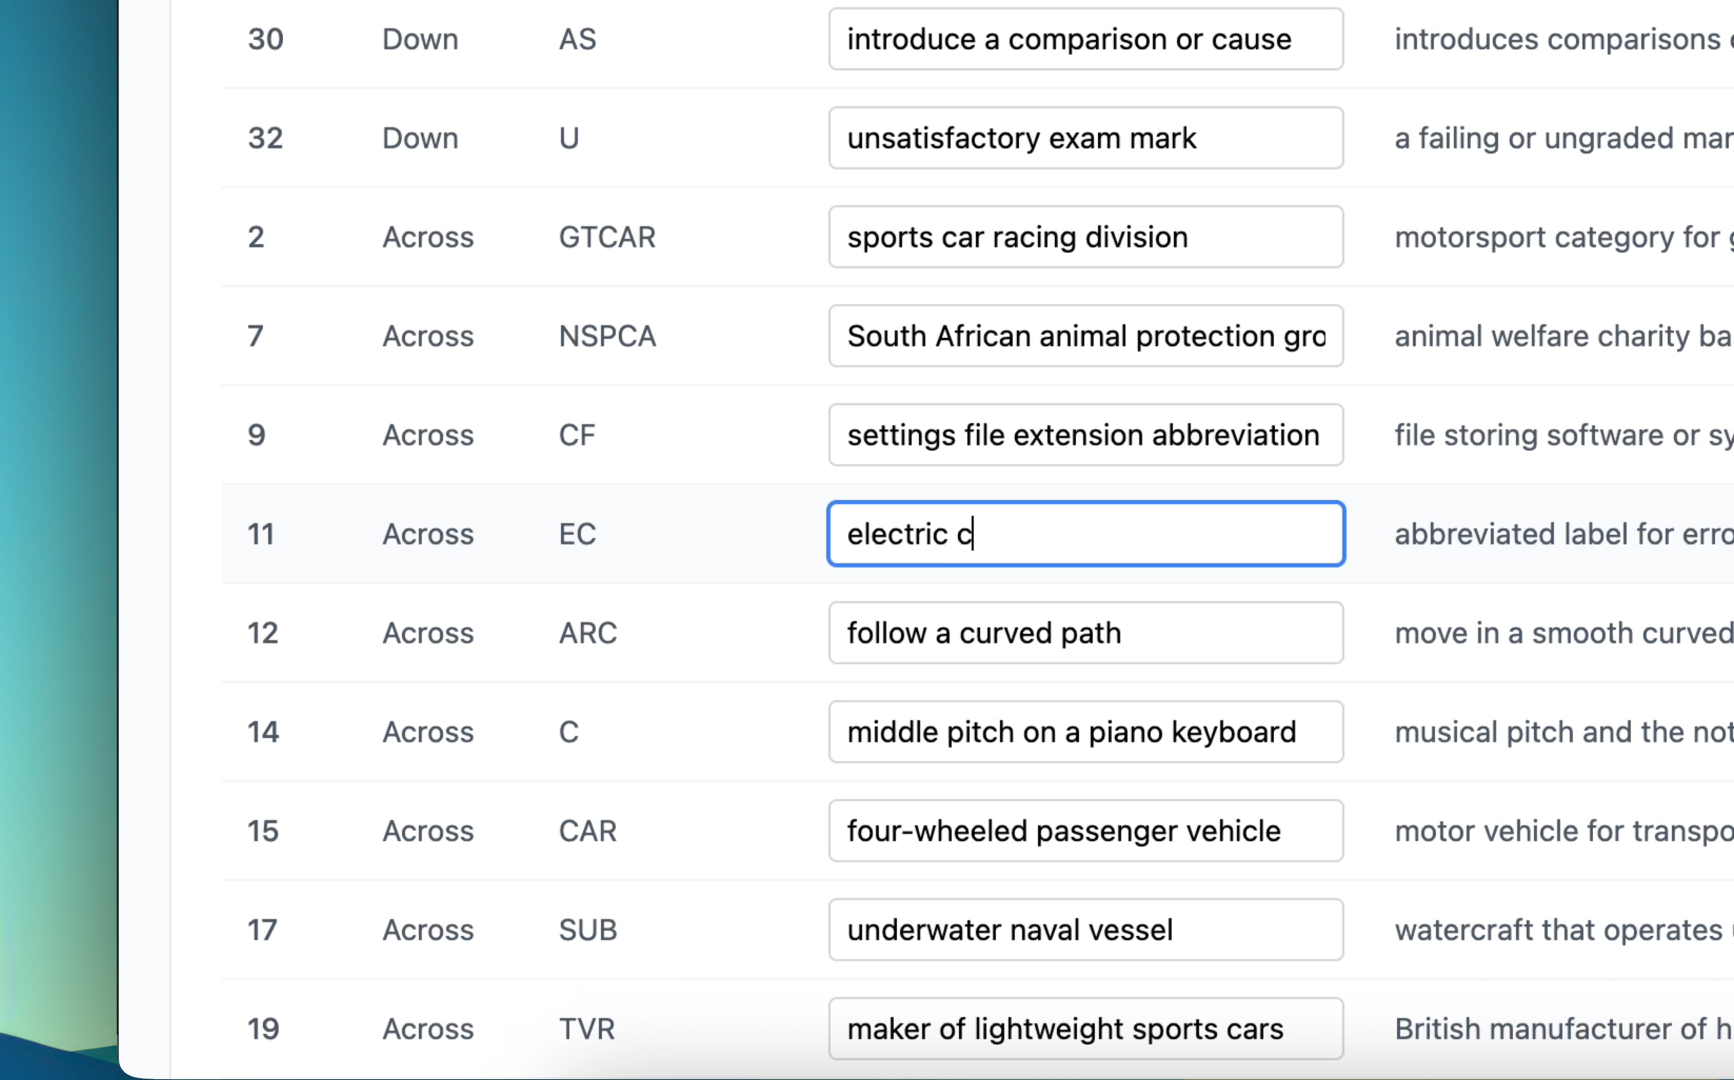Click the clue input for answer AS

1085,39
